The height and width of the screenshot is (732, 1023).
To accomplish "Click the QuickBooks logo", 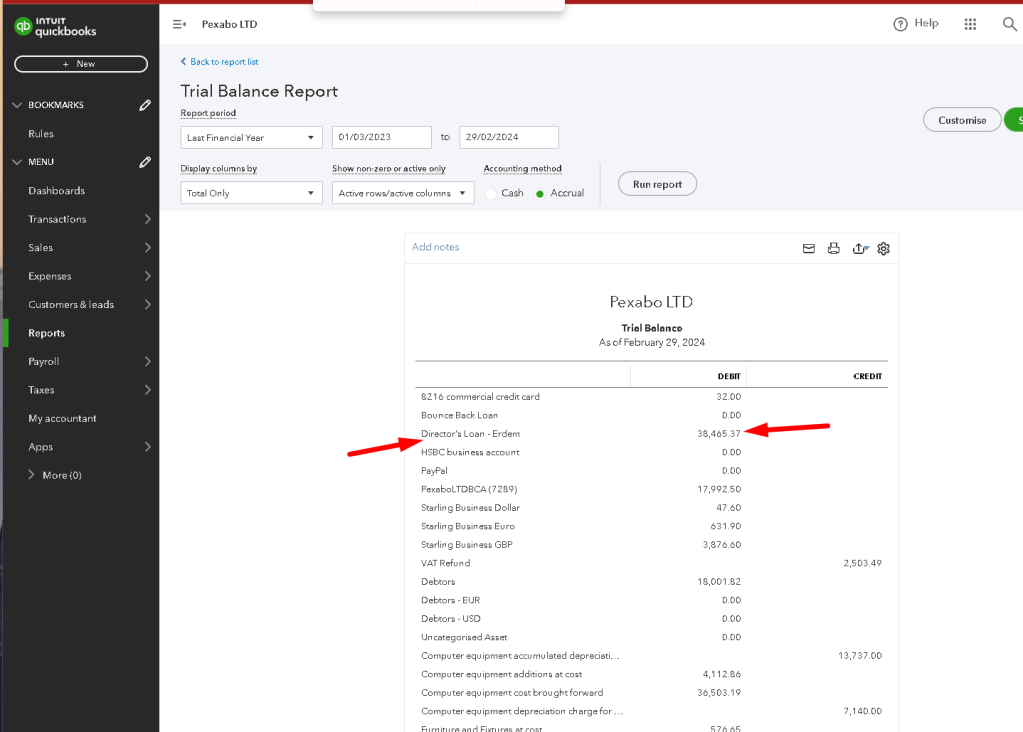I will 55,27.
